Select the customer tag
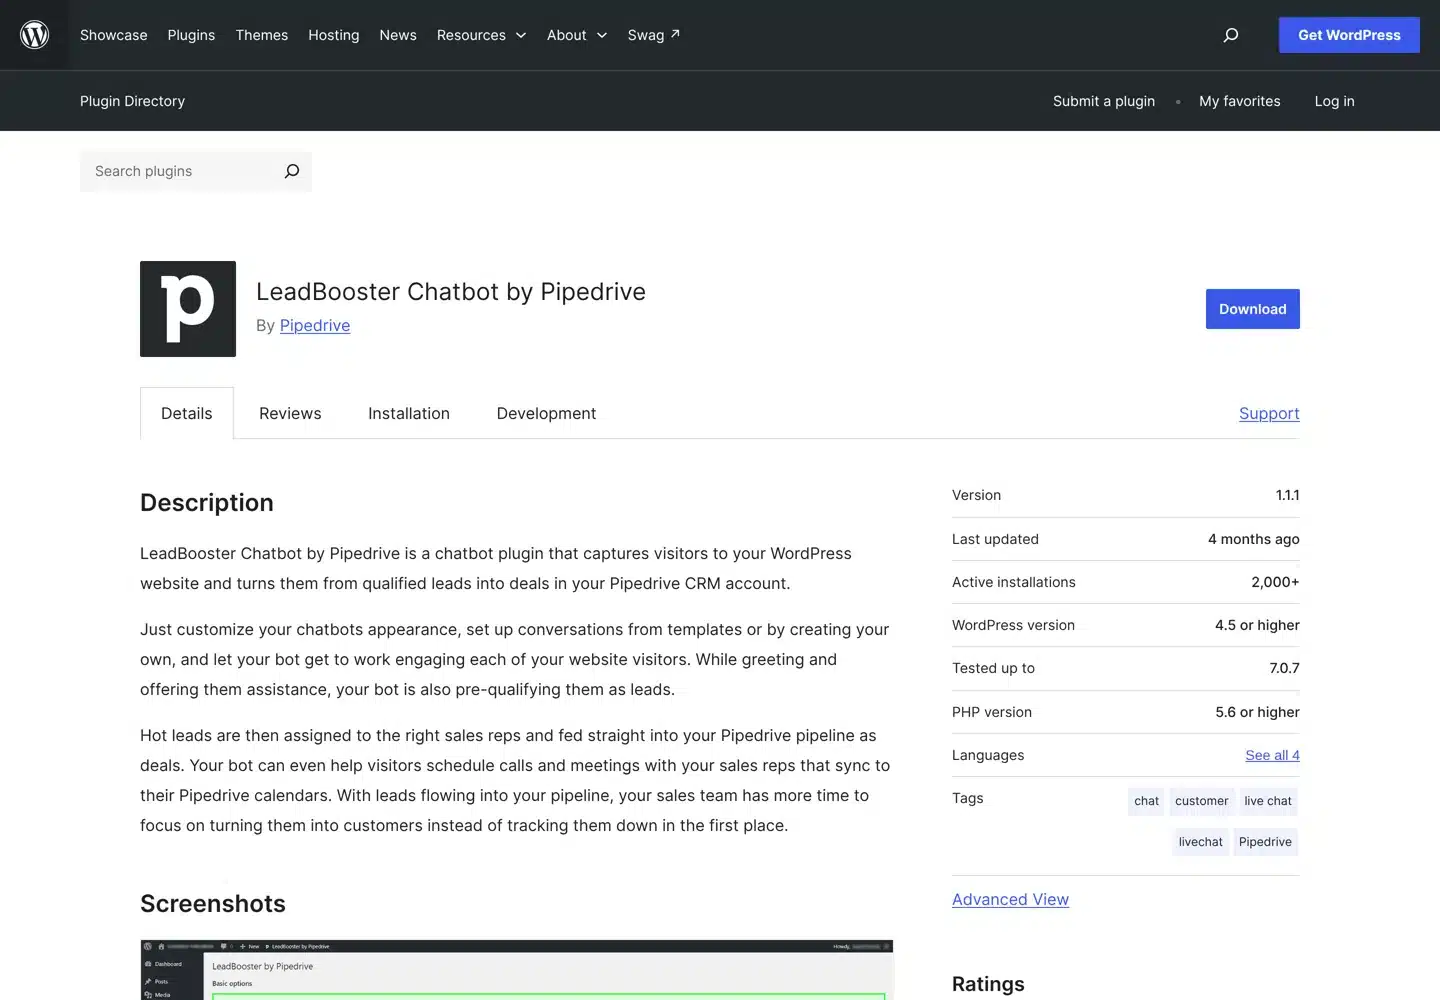This screenshot has height=1000, width=1440. tap(1201, 801)
